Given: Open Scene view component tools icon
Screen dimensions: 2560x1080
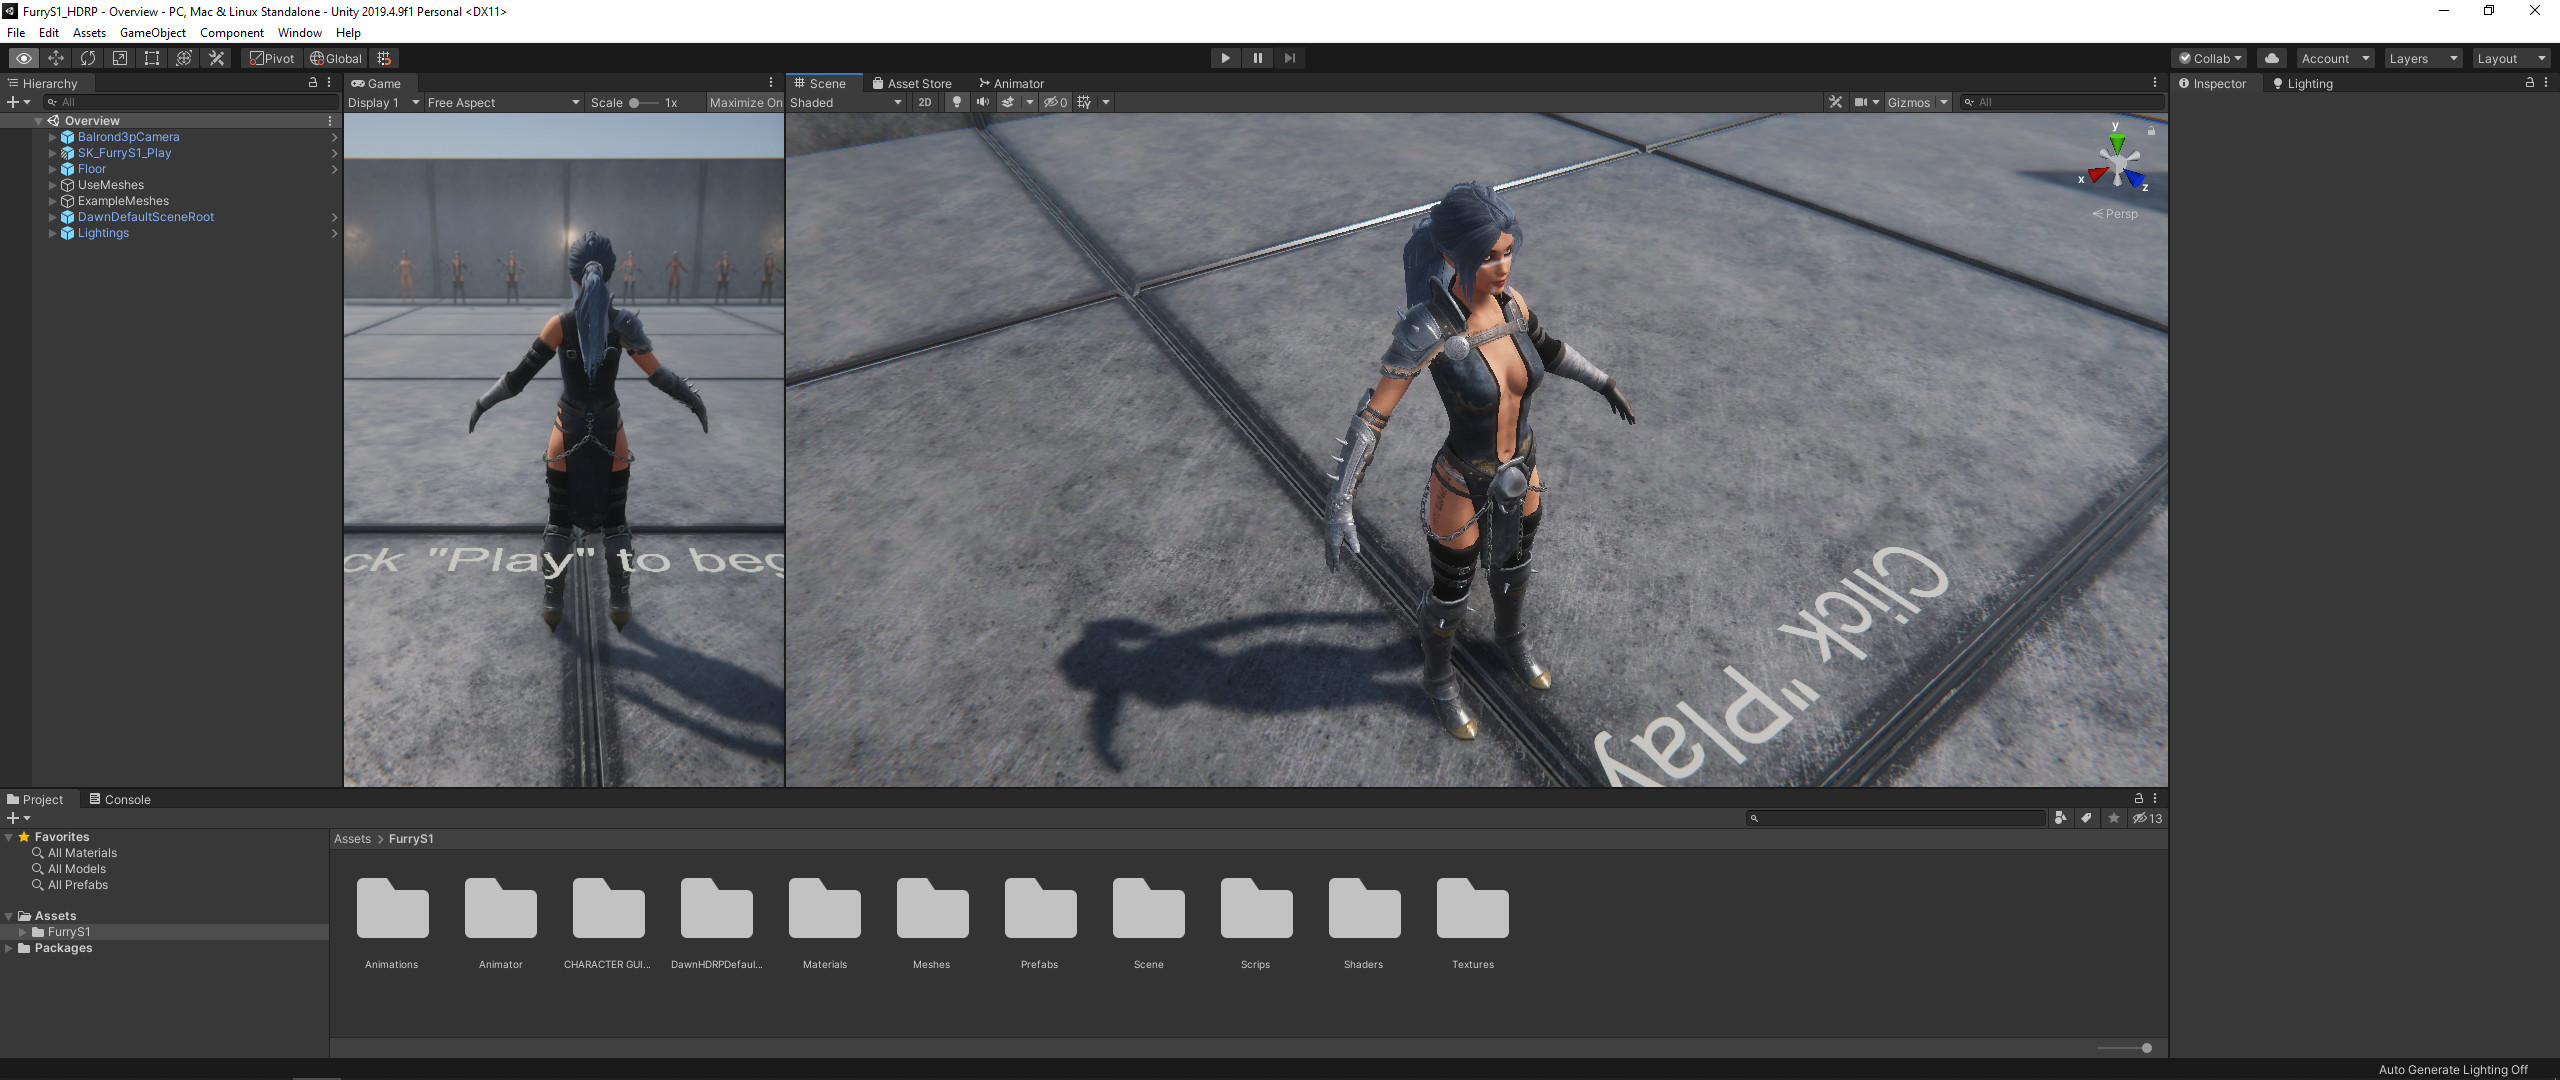Looking at the screenshot, I should tap(1835, 102).
